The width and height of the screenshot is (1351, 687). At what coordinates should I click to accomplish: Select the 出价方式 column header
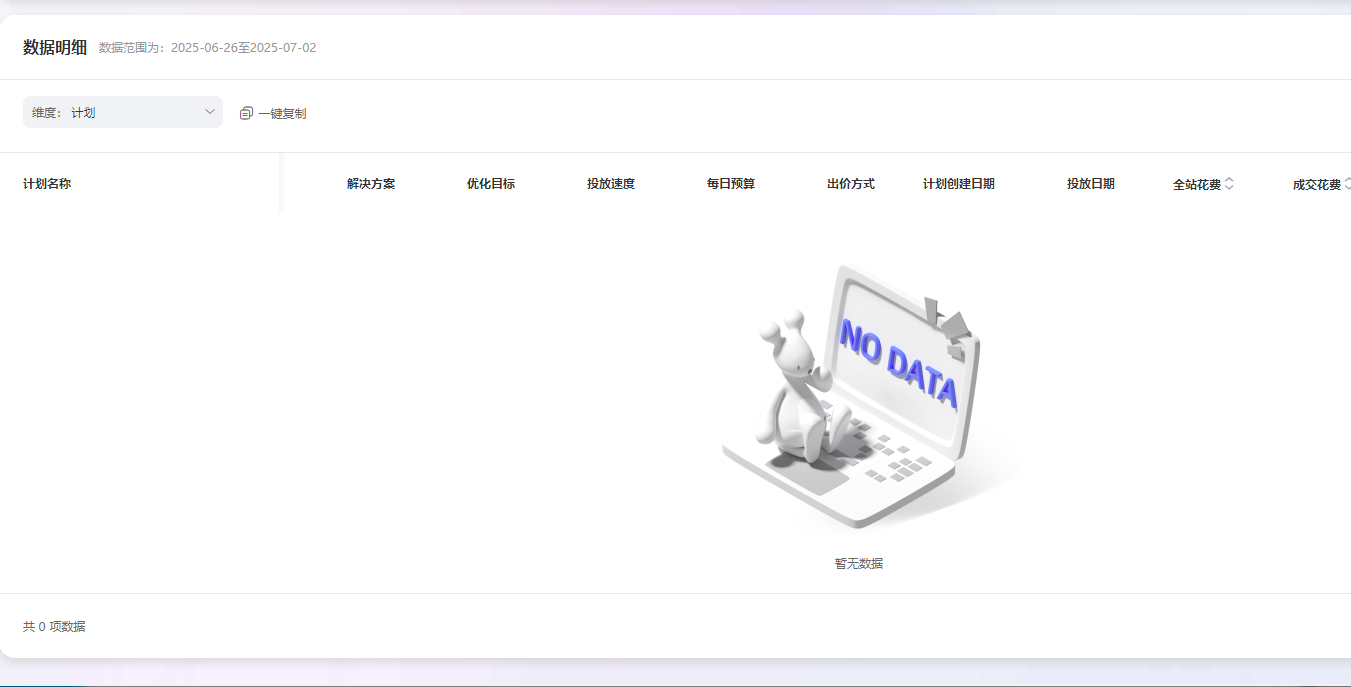(851, 184)
